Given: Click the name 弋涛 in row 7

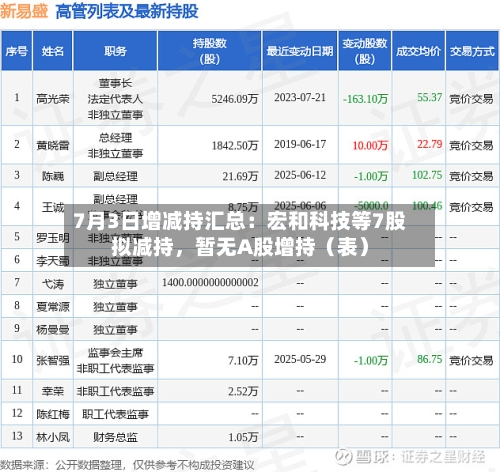Looking at the screenshot, I should point(53,284).
